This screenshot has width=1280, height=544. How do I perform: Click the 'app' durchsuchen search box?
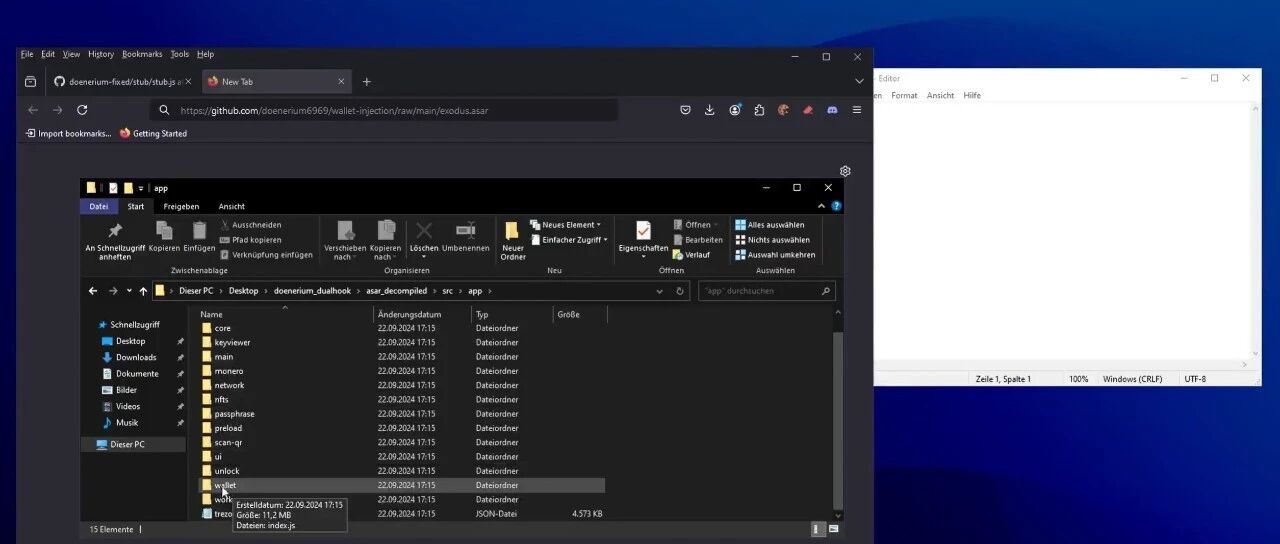click(x=767, y=291)
